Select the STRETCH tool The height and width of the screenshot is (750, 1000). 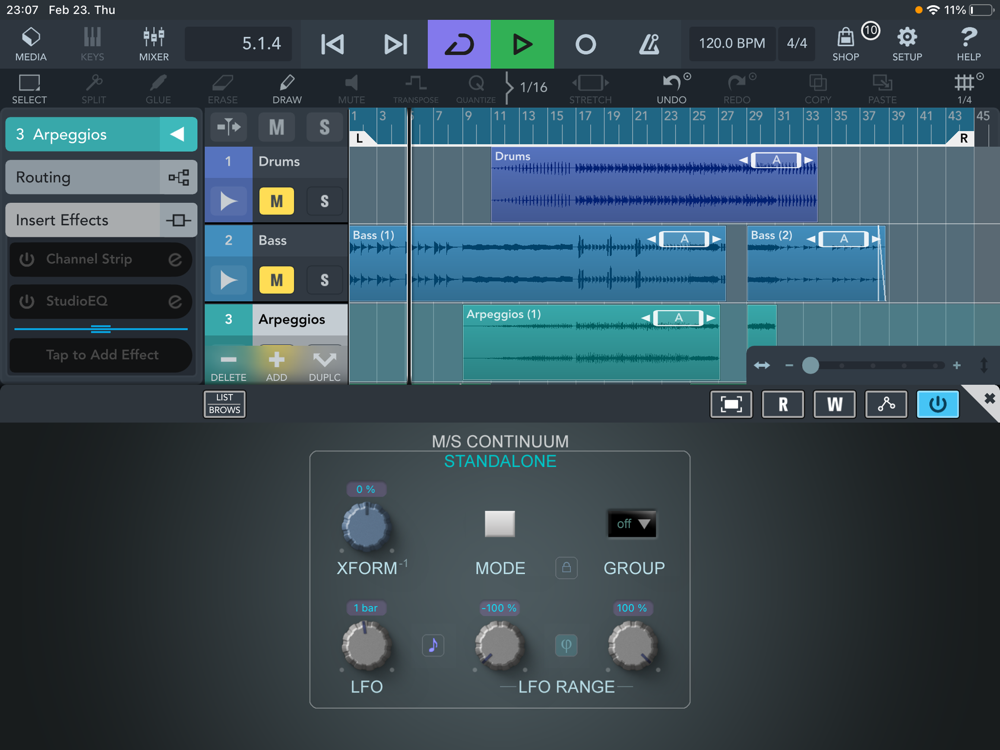(x=591, y=89)
